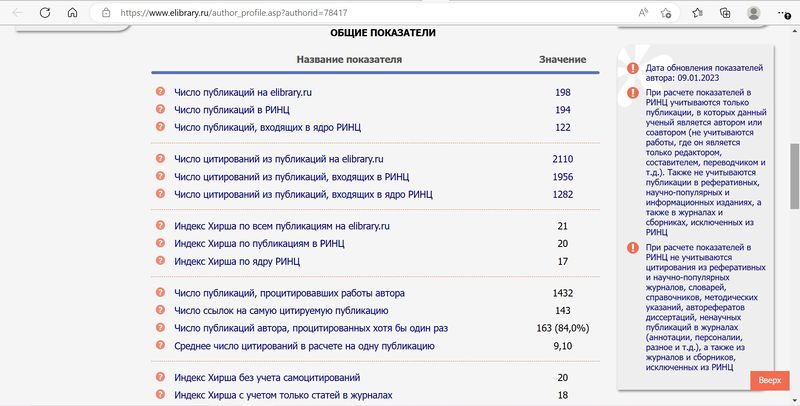
Task: Click average citations value 9,10
Action: point(563,346)
